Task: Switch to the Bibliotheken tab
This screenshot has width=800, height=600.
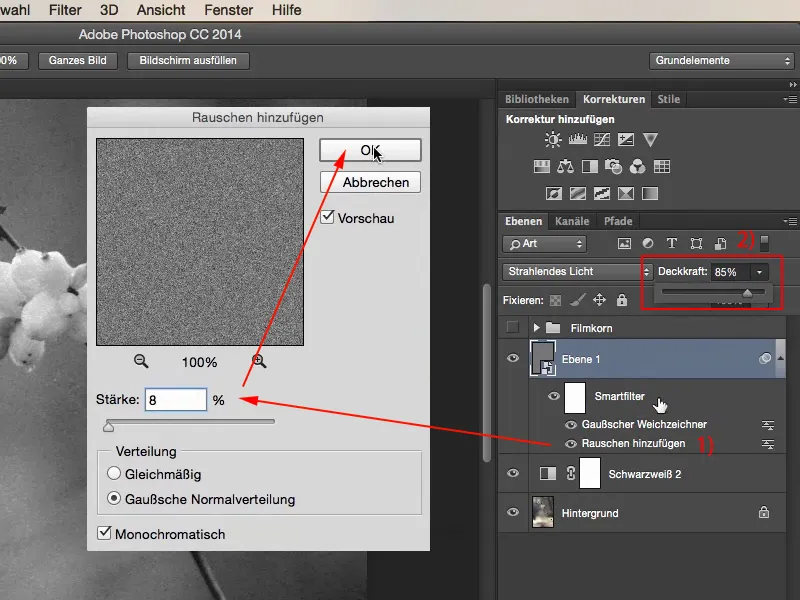Action: click(x=537, y=99)
